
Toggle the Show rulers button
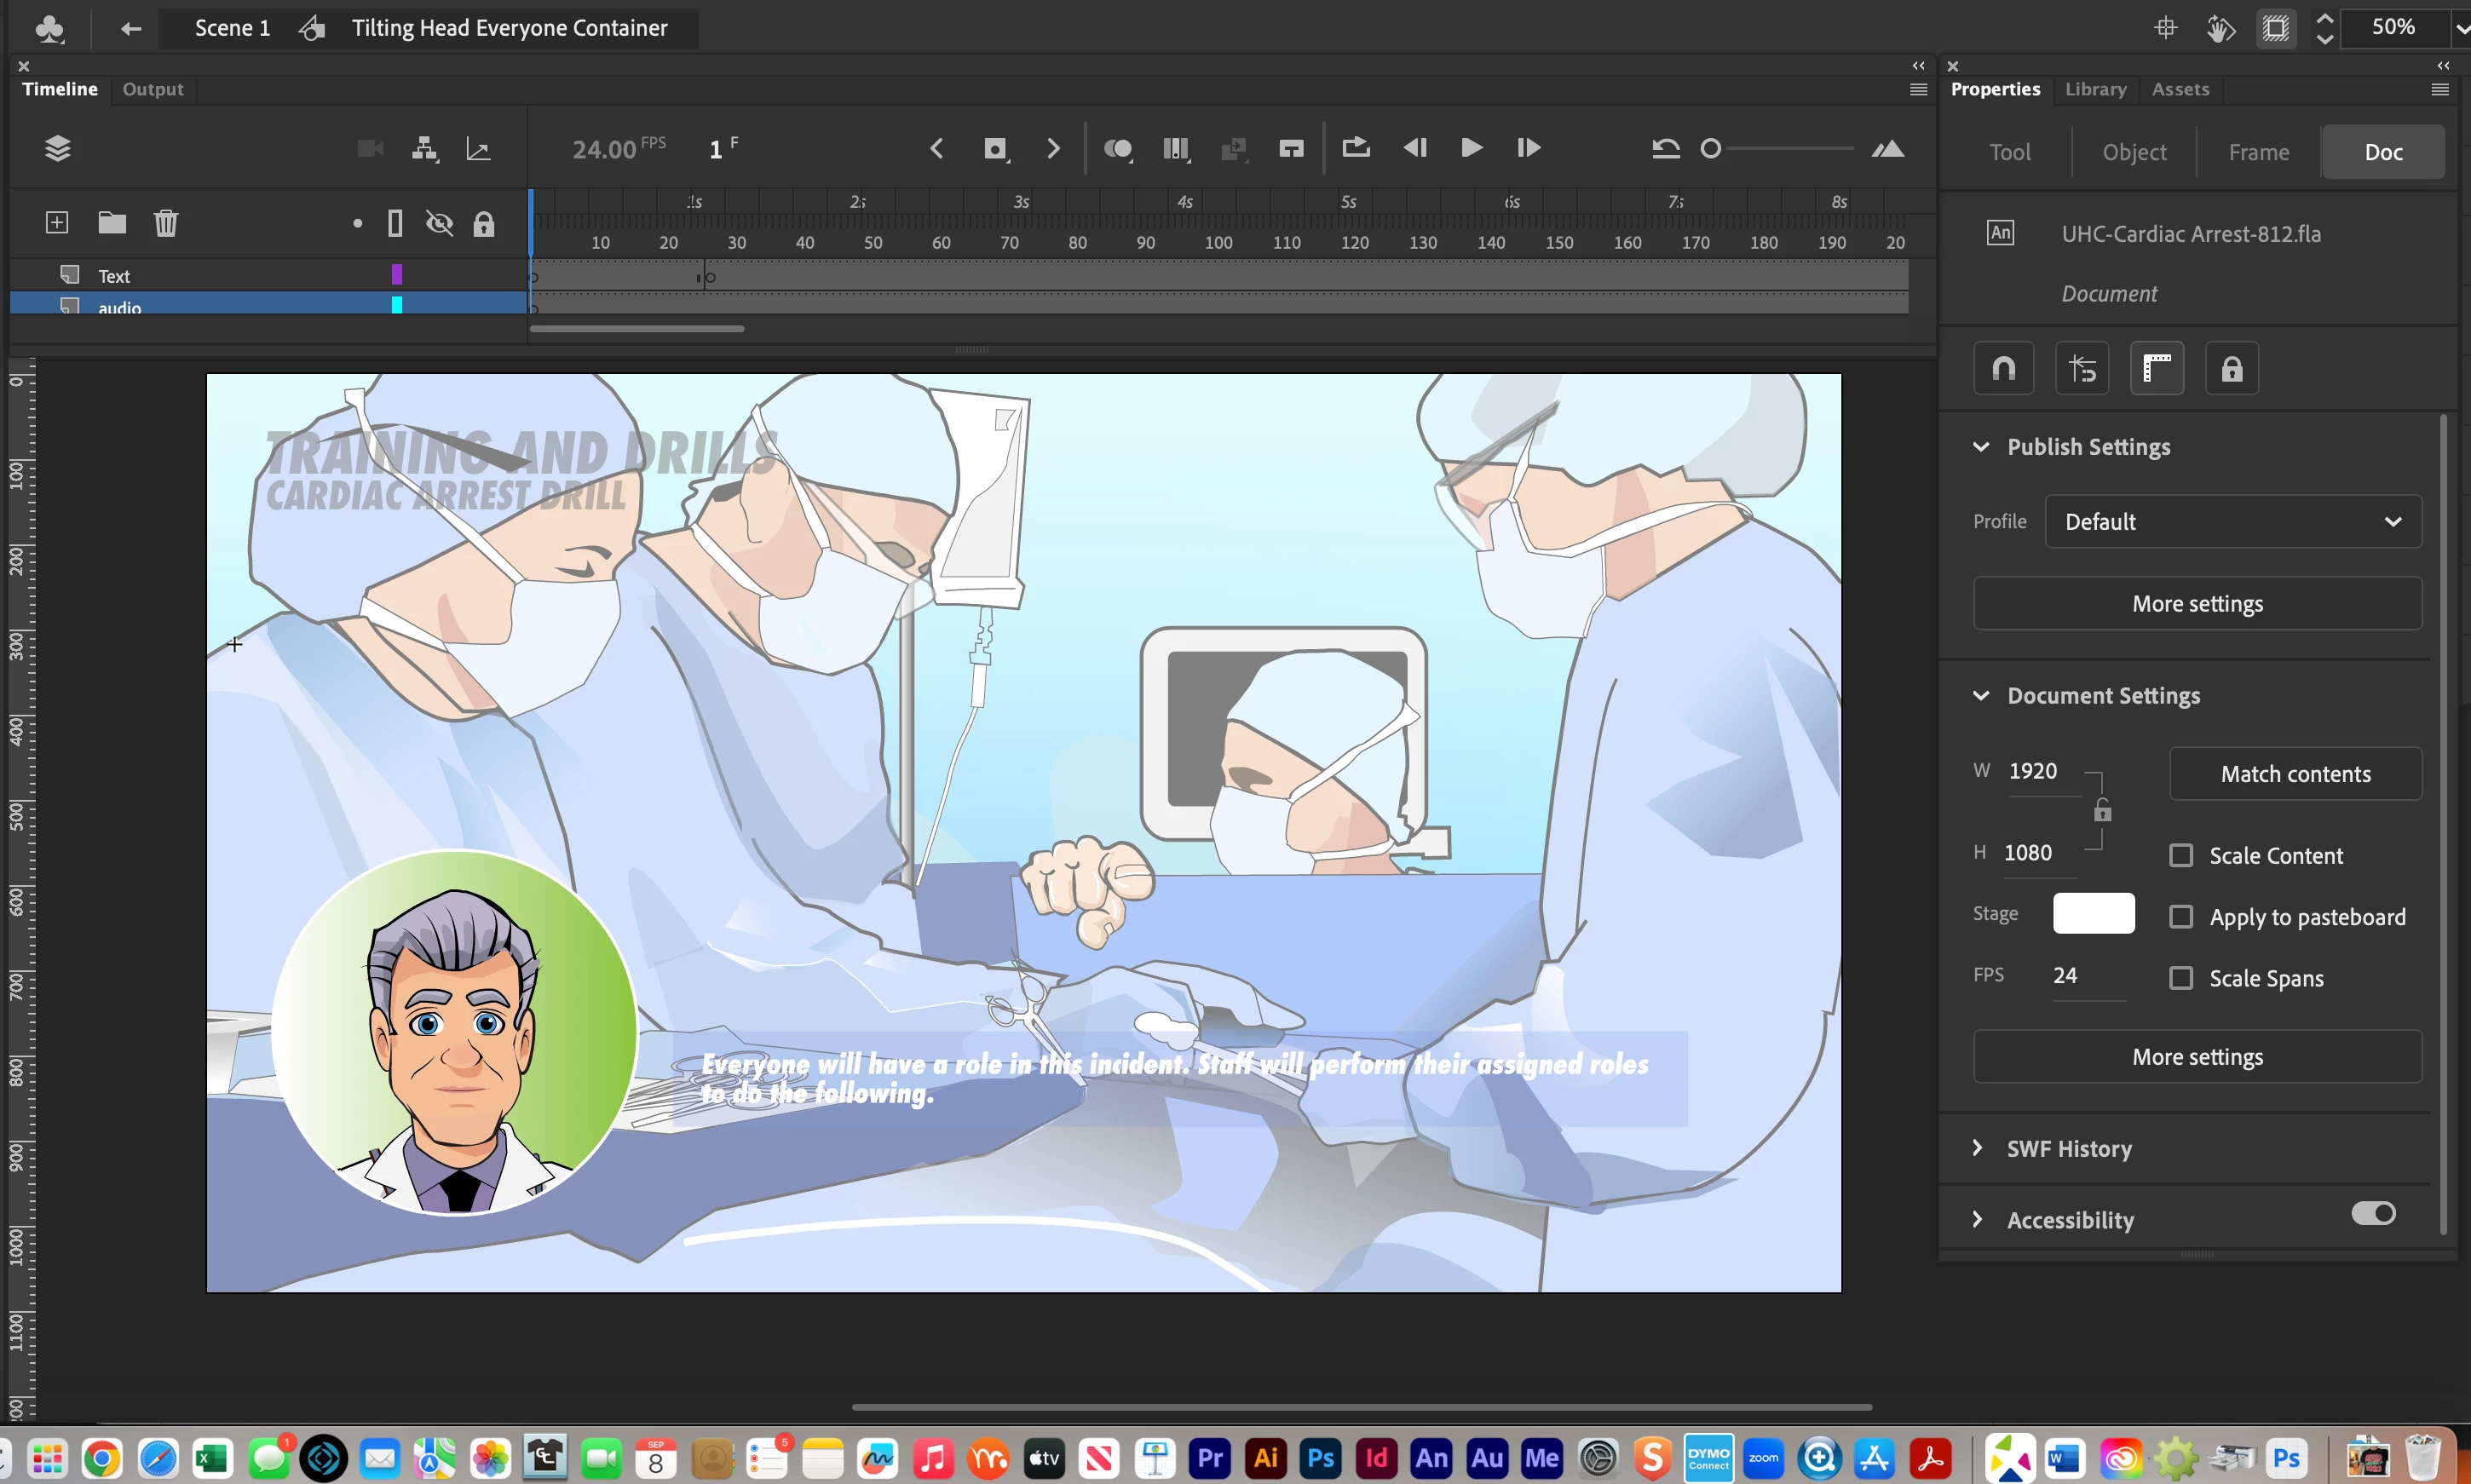[2156, 368]
